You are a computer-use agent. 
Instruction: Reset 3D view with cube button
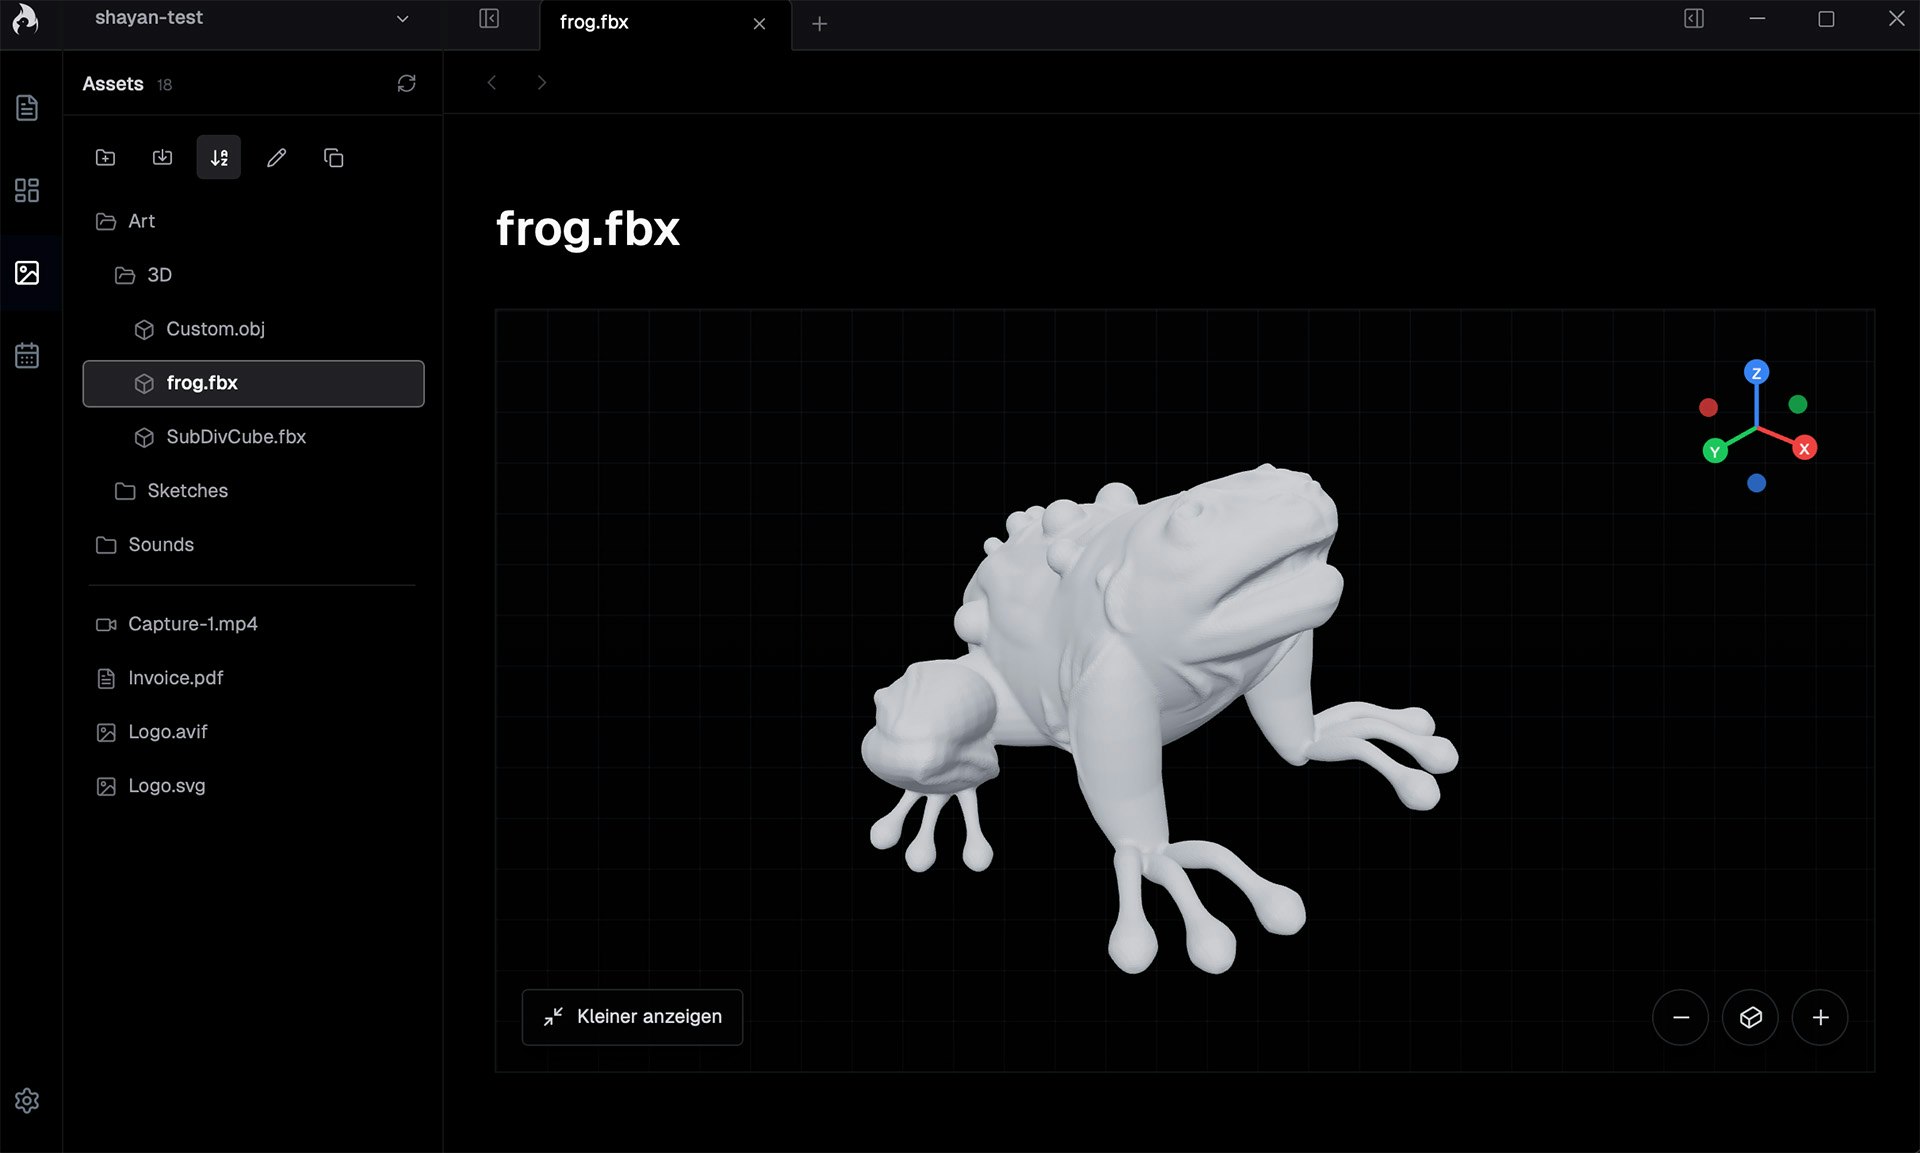click(x=1750, y=1017)
